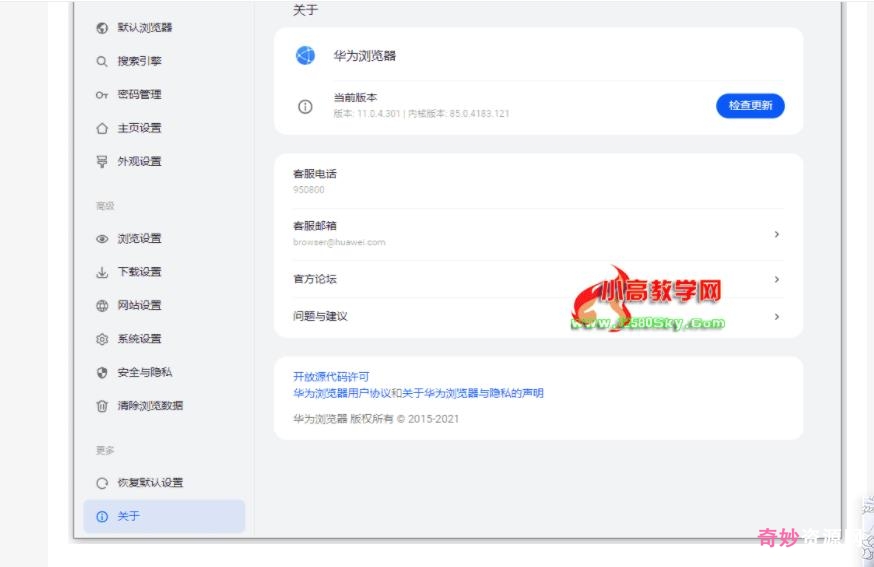Click the 950800 phone number
Viewport: 874px width, 567px height.
(x=309, y=190)
